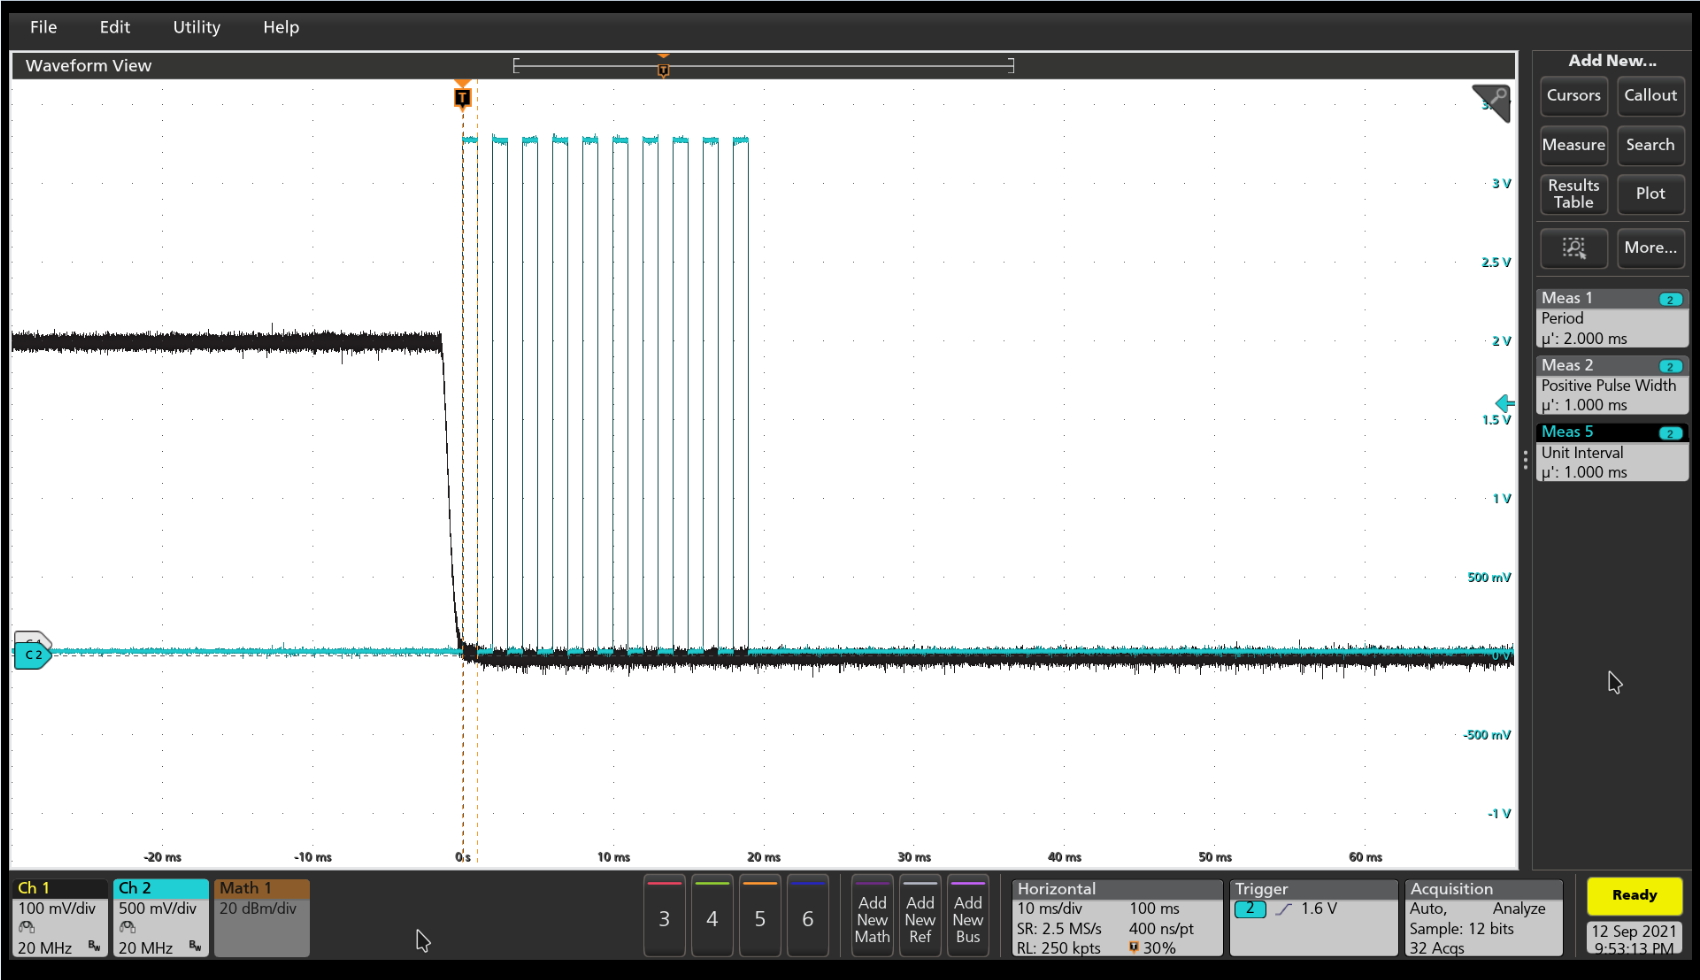Select Meas 2 Positive Pulse Width badge
The height and width of the screenshot is (980, 1700).
point(1611,385)
